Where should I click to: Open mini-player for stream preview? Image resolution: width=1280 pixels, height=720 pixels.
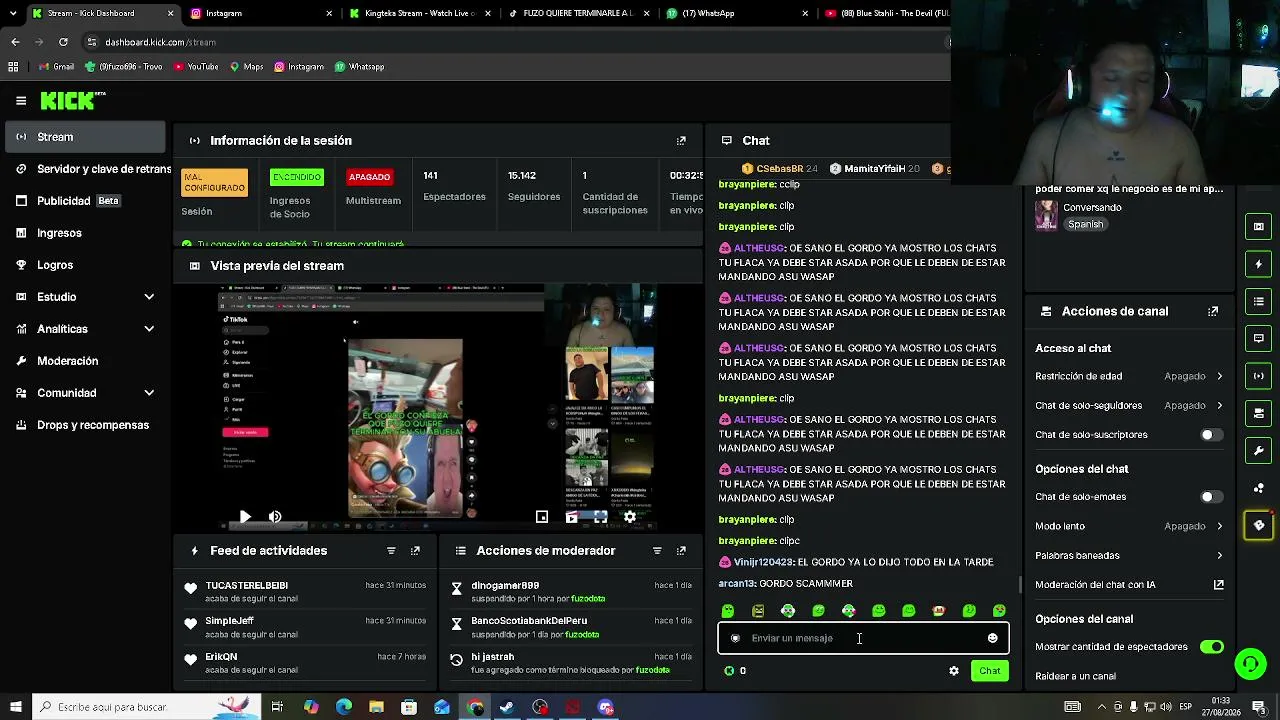[542, 517]
